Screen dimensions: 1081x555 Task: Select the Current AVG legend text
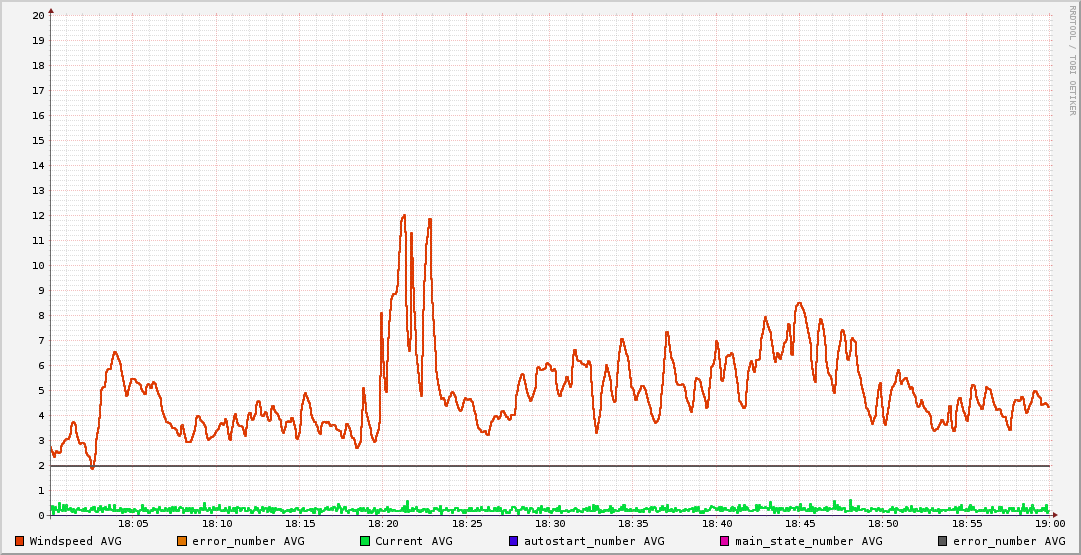pyautogui.click(x=413, y=541)
